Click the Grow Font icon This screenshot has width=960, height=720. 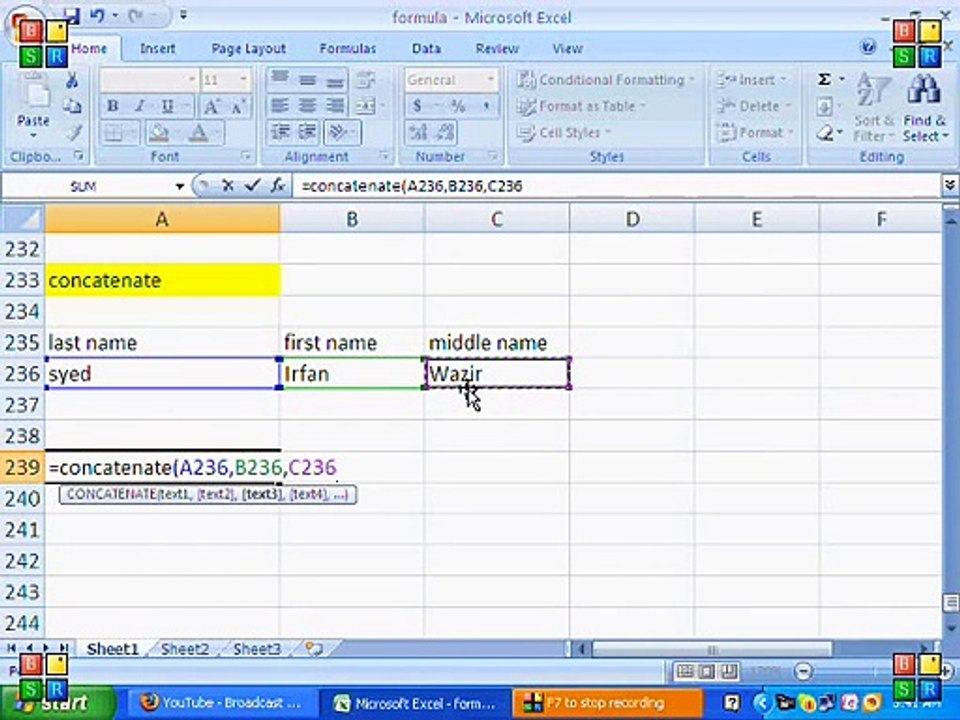211,106
